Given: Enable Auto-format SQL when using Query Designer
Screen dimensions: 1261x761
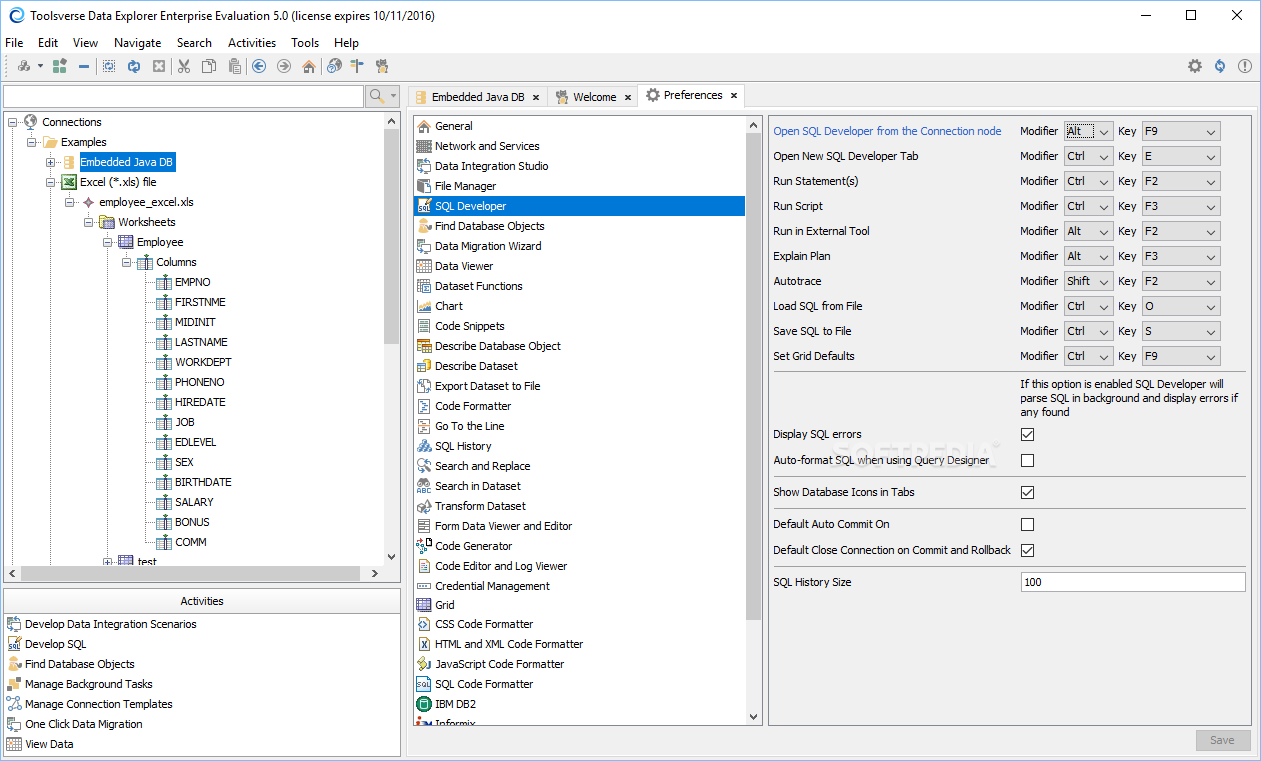Looking at the screenshot, I should coord(1027,461).
